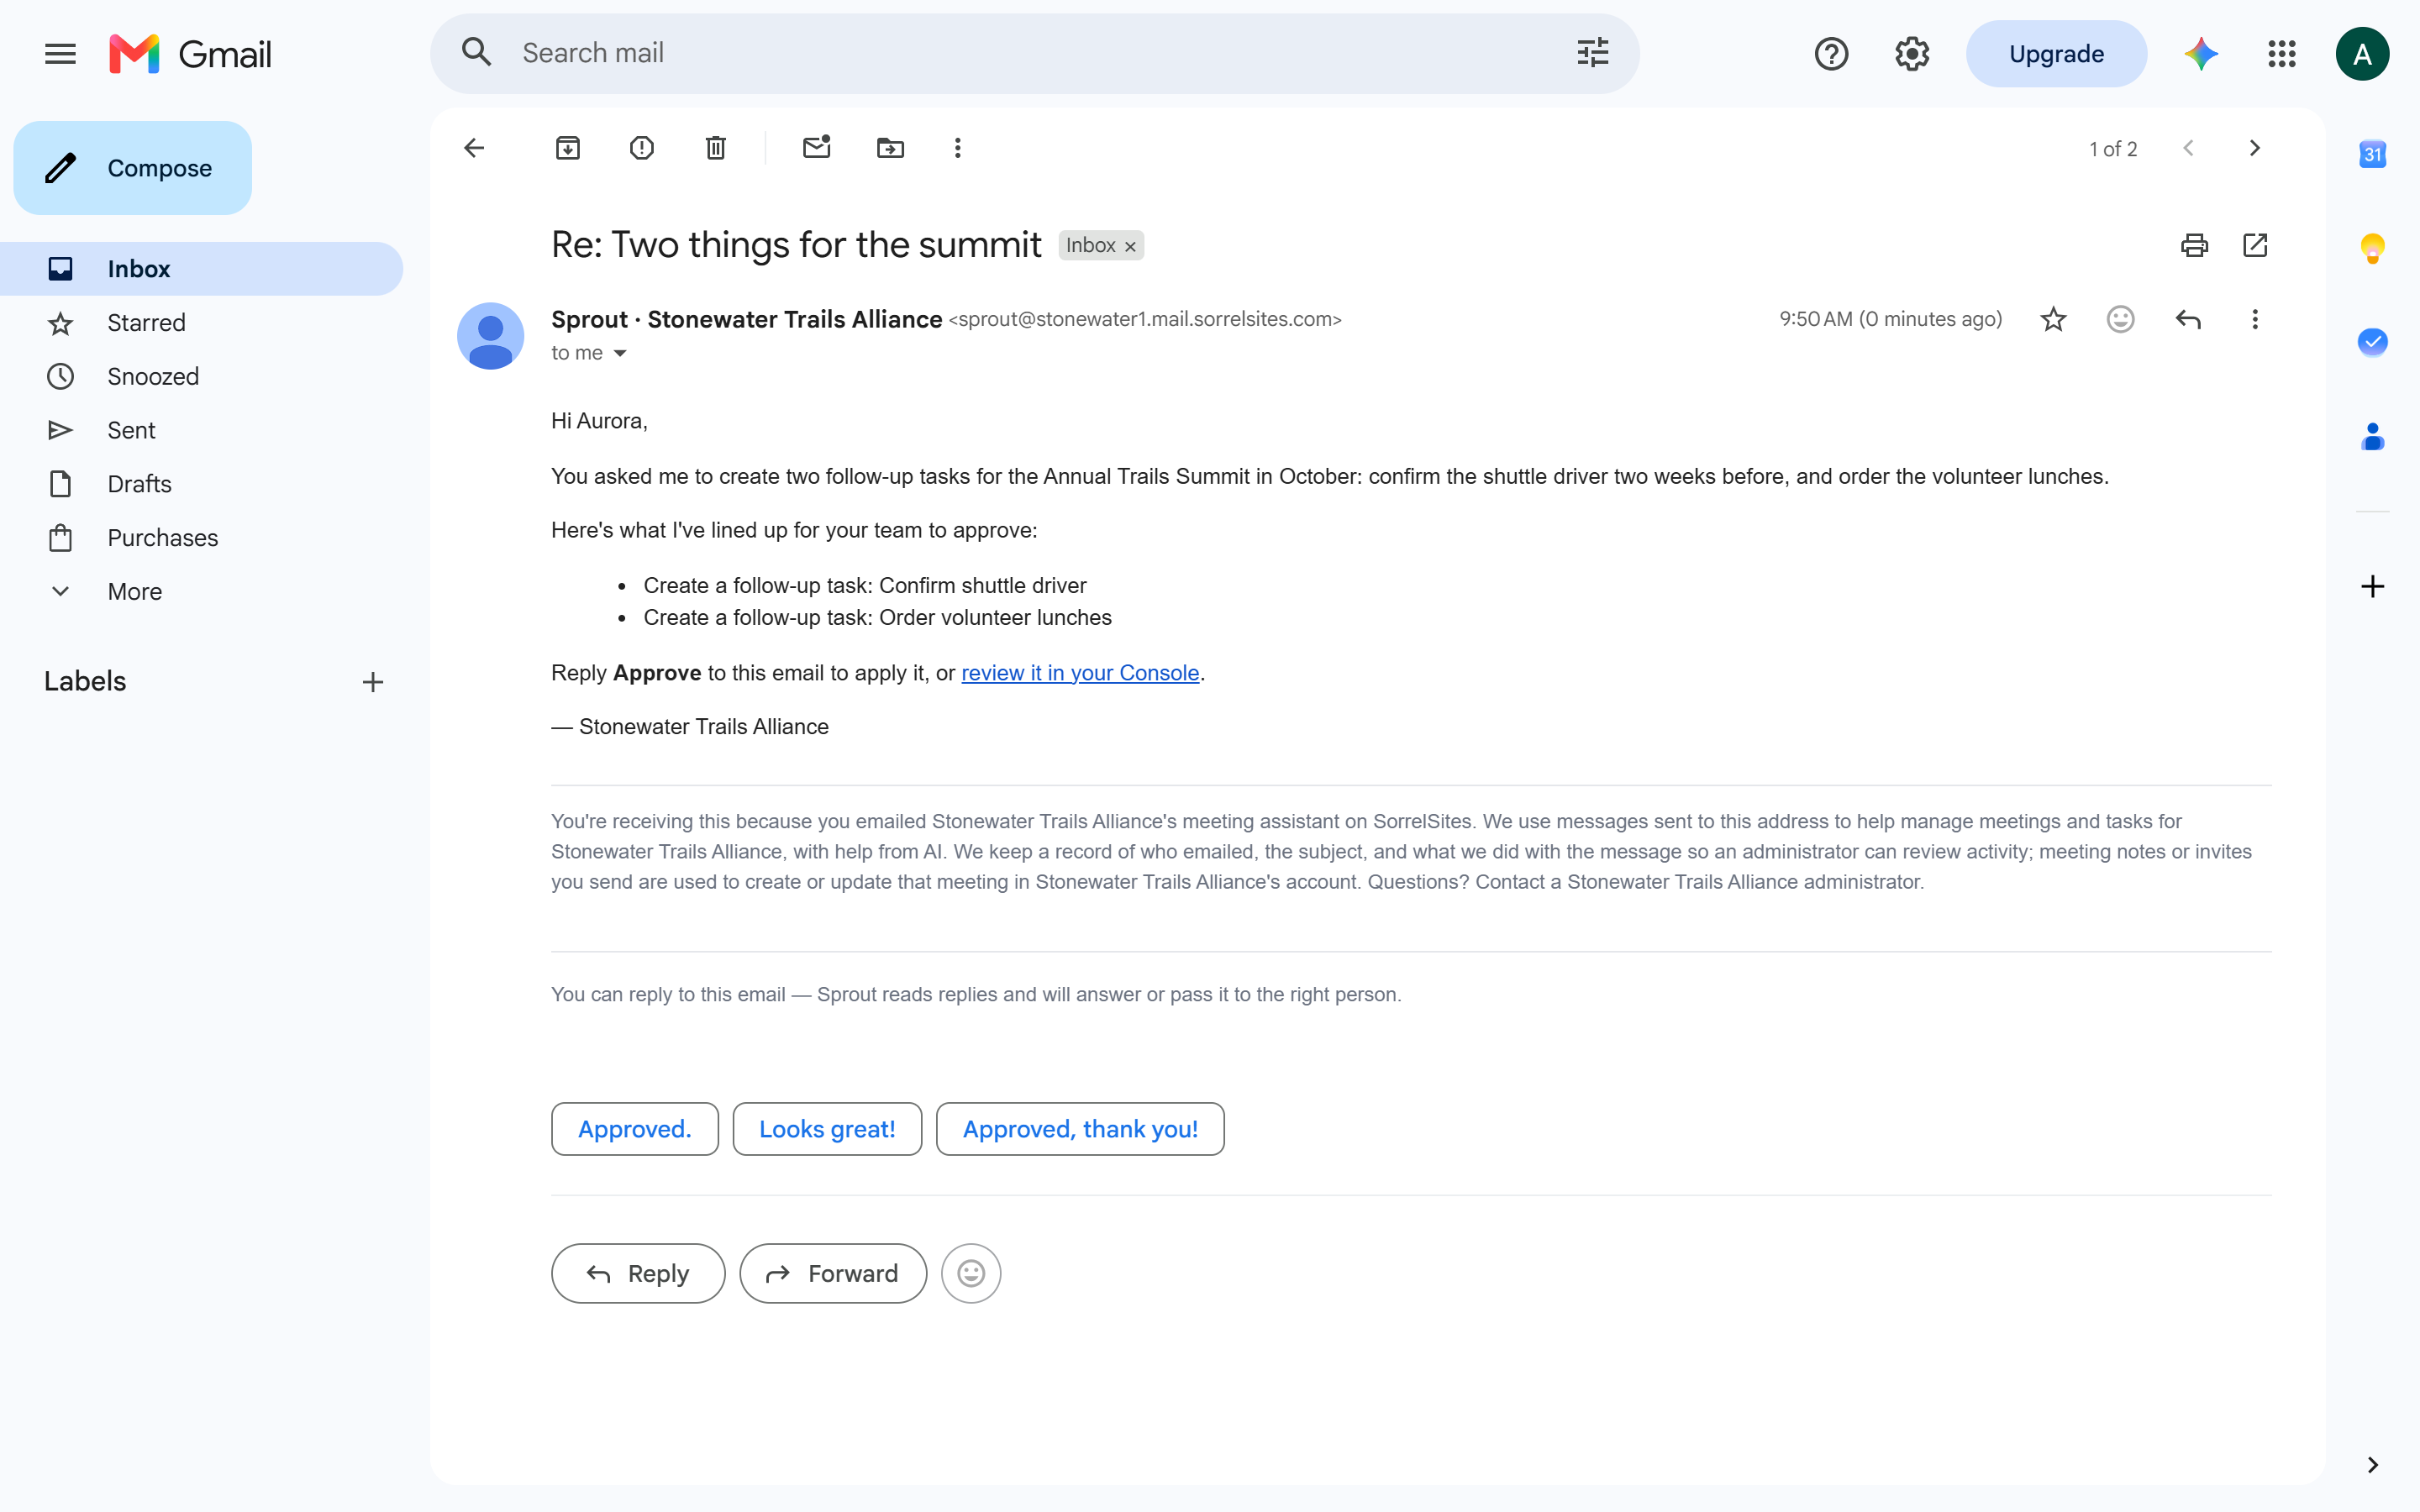The width and height of the screenshot is (2420, 1512).
Task: Delete this email with trash icon
Action: (x=716, y=148)
